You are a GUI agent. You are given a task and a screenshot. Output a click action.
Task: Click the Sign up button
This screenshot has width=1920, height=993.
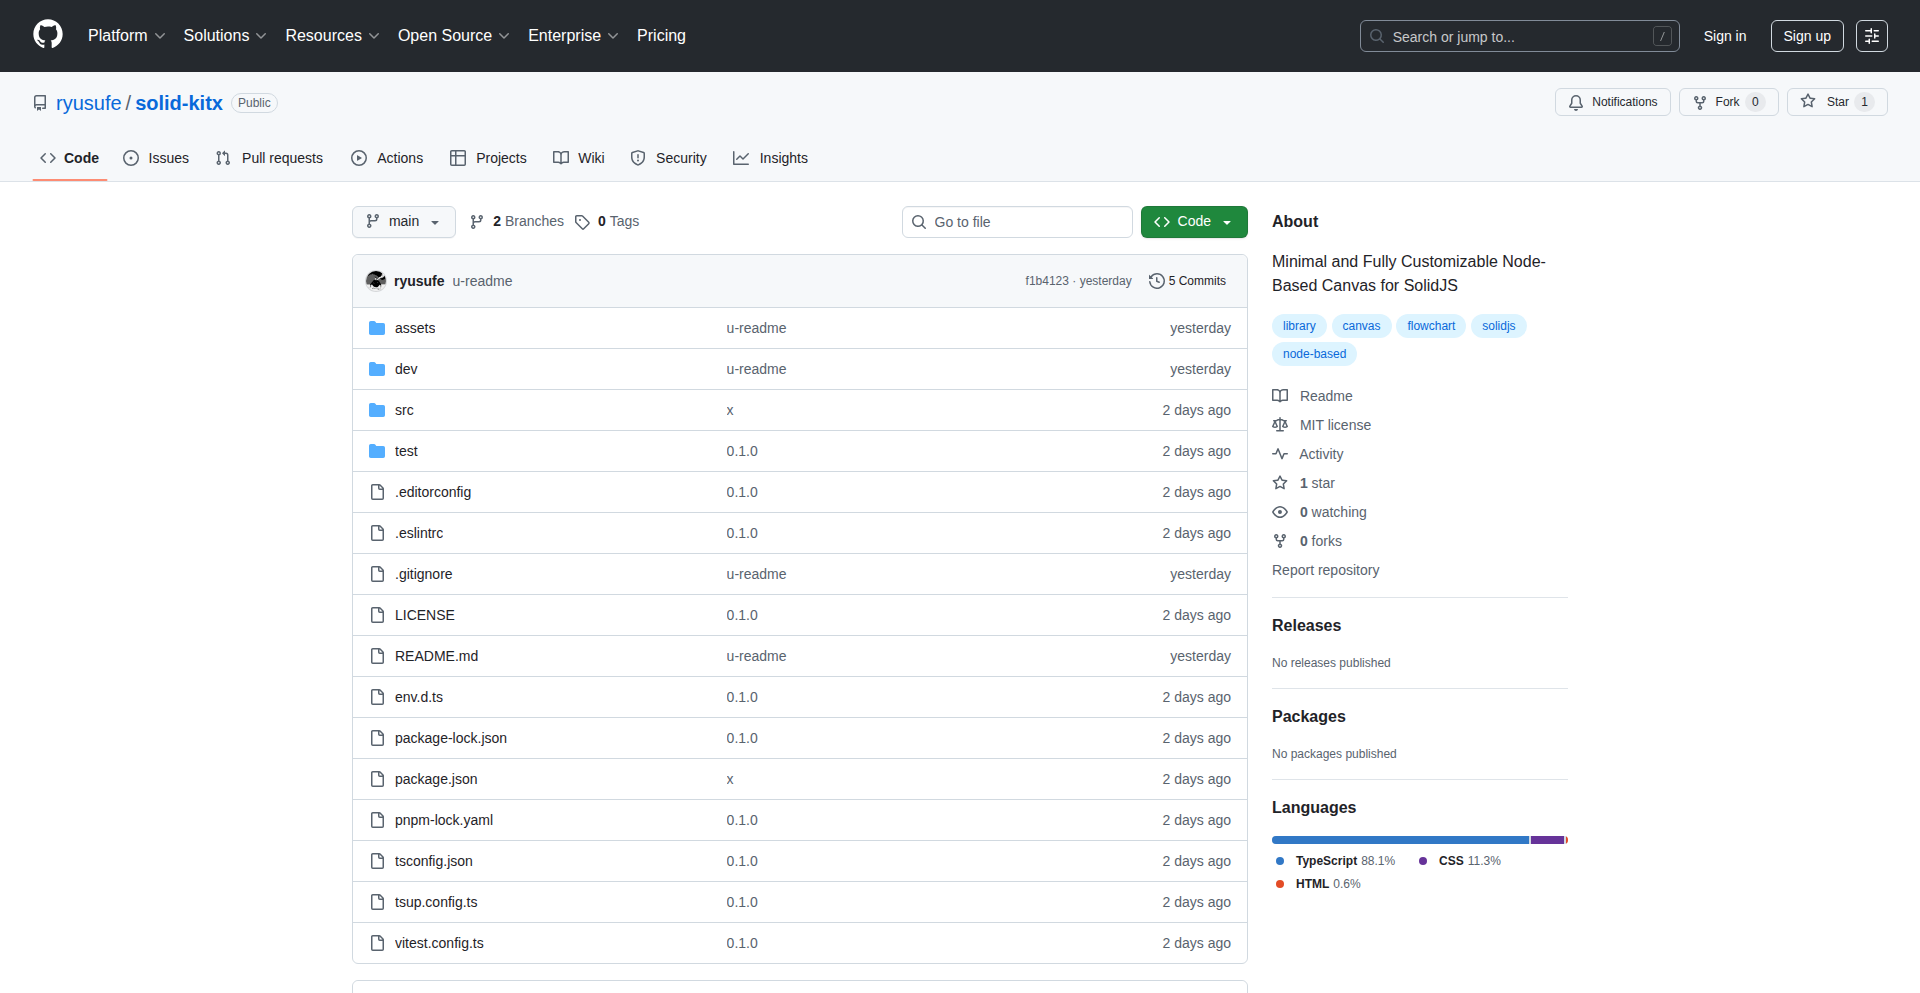pos(1806,35)
